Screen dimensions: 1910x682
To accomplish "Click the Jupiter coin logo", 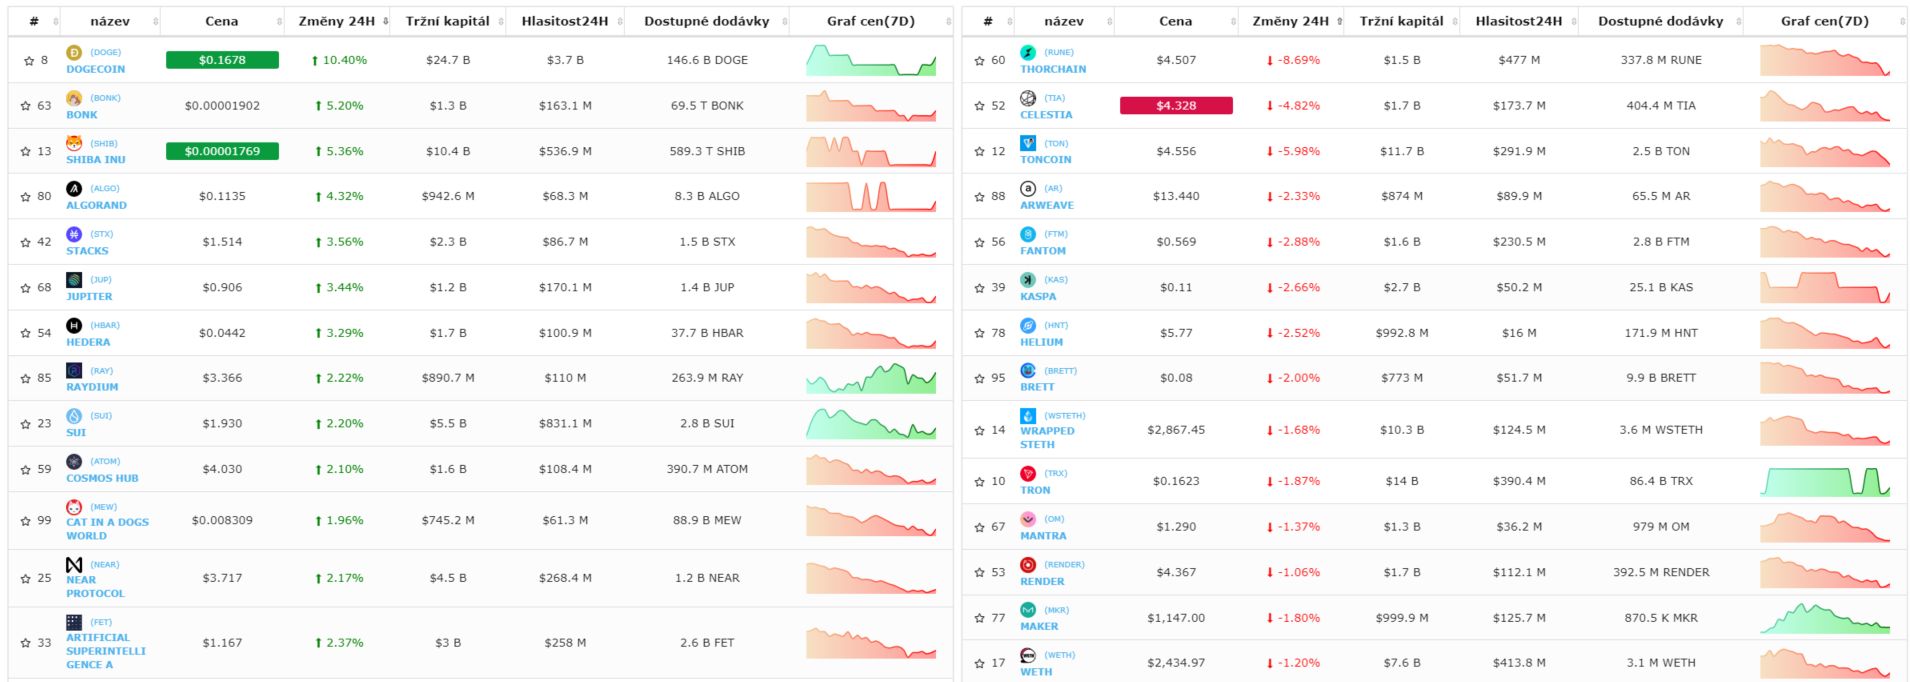I will pyautogui.click(x=74, y=279).
